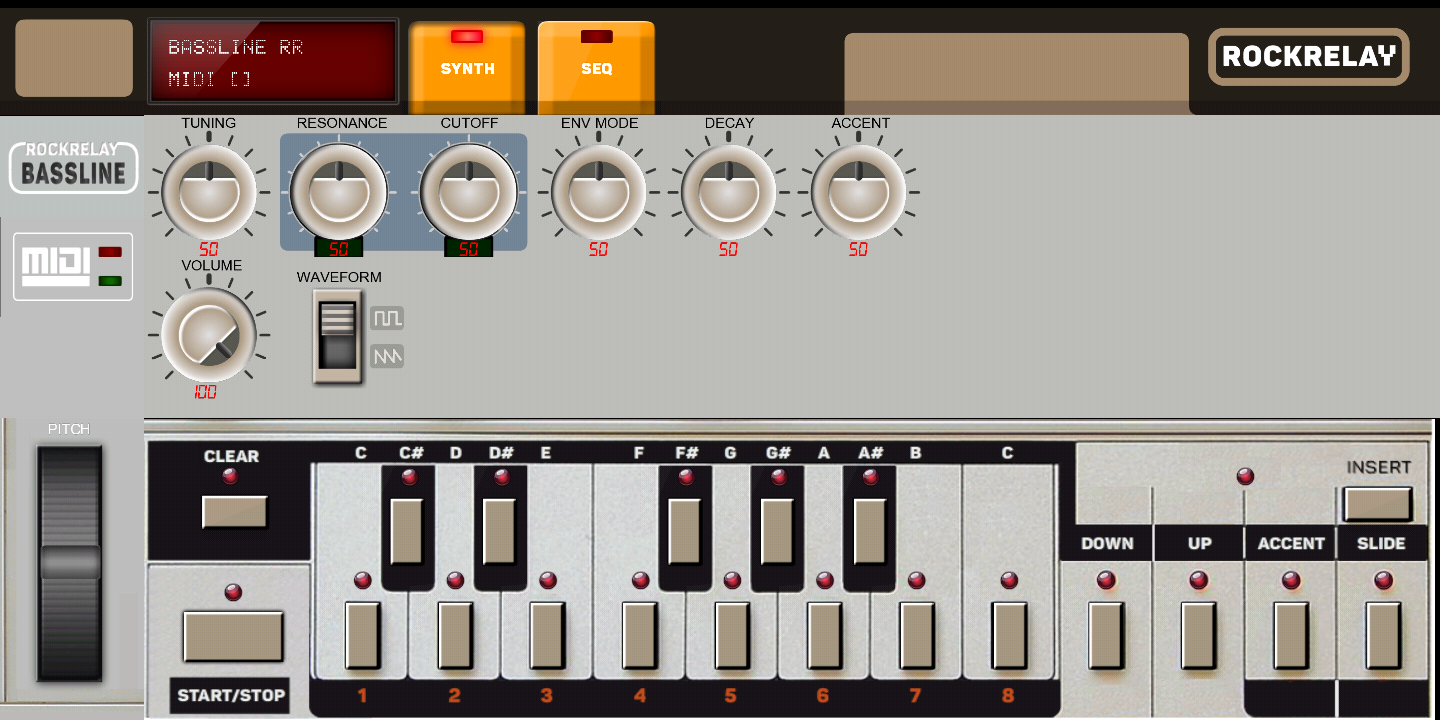Image resolution: width=1440 pixels, height=720 pixels.
Task: Flip the WAVEFORM toggle switch
Action: 338,337
